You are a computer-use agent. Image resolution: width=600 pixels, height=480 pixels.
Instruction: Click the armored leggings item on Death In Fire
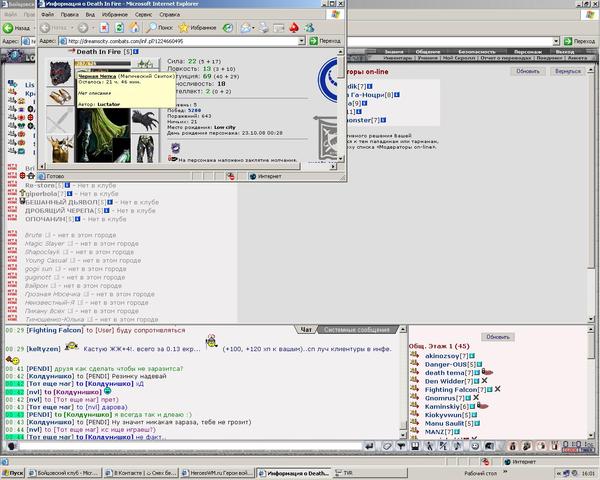pyautogui.click(x=145, y=149)
